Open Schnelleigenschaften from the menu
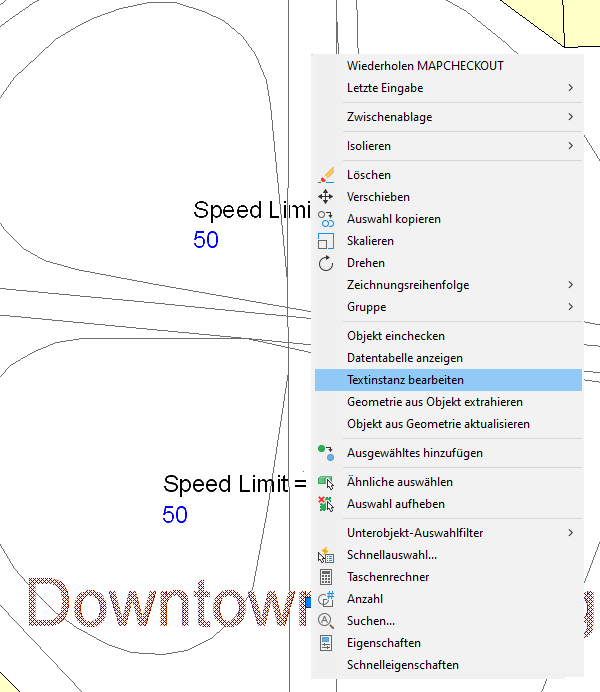600x692 pixels. (x=448, y=665)
